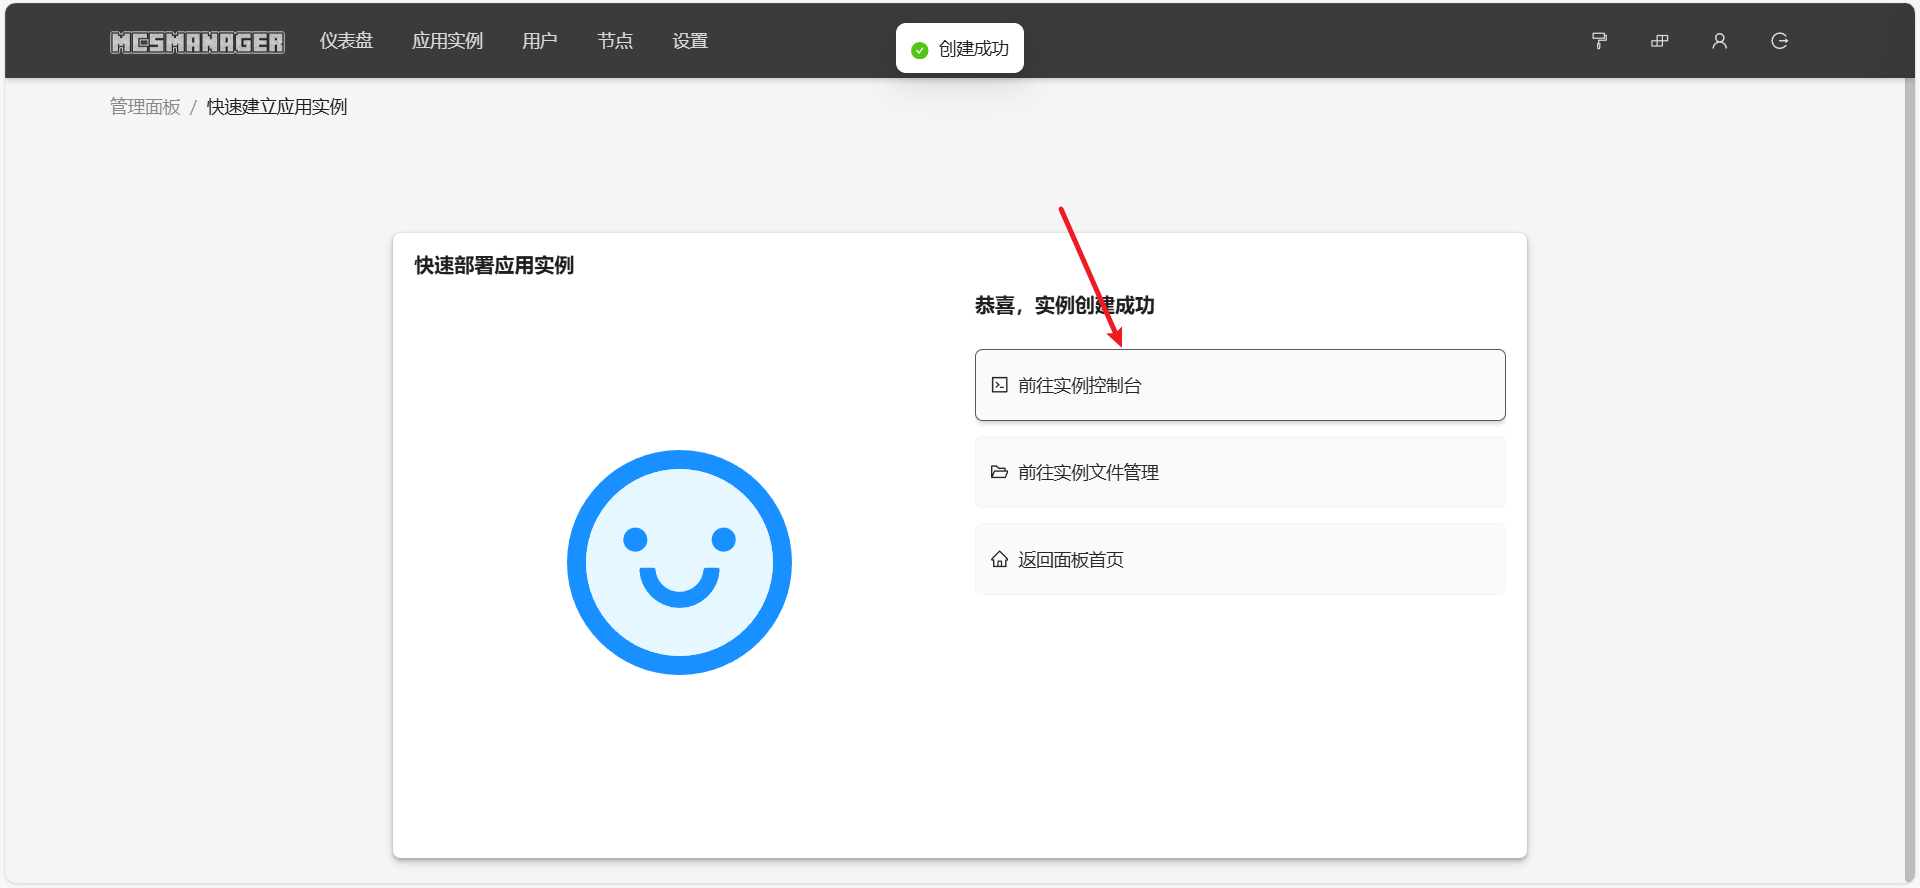The height and width of the screenshot is (888, 1920).
Task: Click the green check icon in toast
Action: [920, 50]
